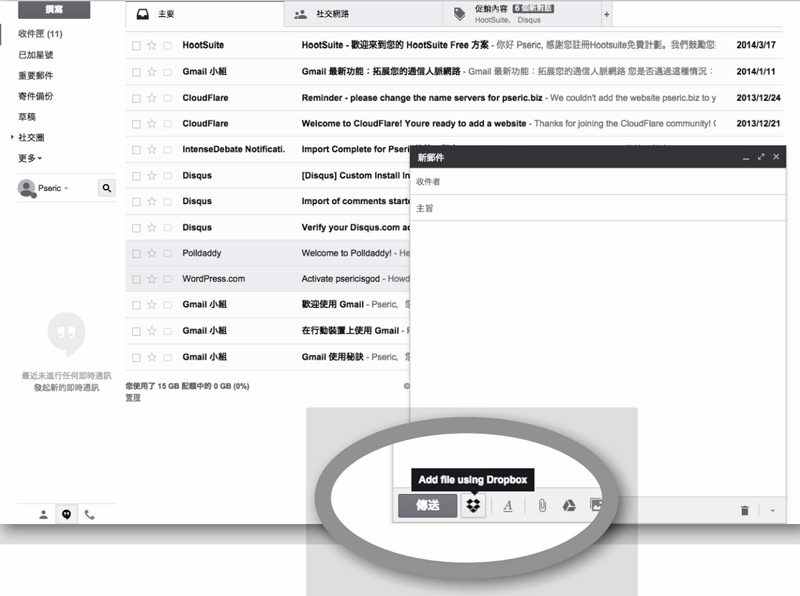Switch to the 社交網路 tab
Screen dimensions: 800x596
click(x=363, y=14)
